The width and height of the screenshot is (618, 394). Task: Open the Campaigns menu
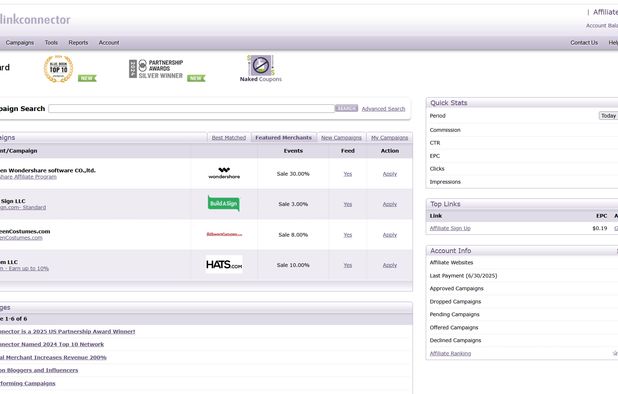point(20,43)
